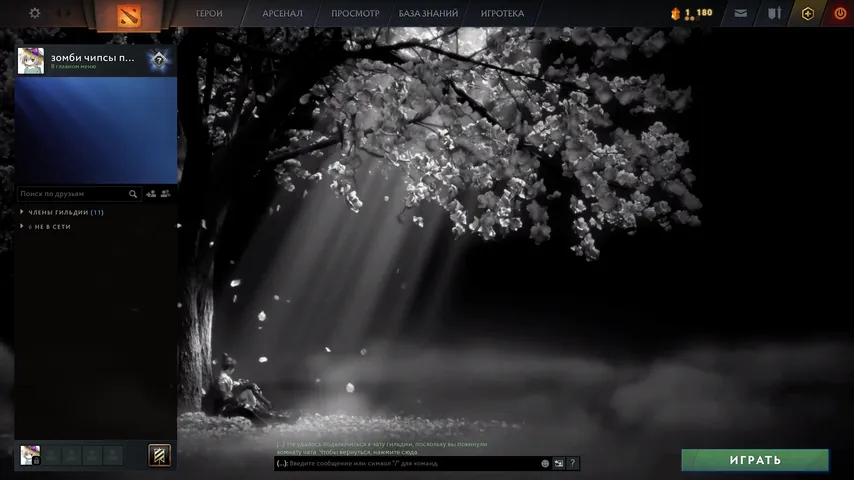Open the АРСЕНАЛ tab
Image resolution: width=854 pixels, height=480 pixels.
[282, 14]
